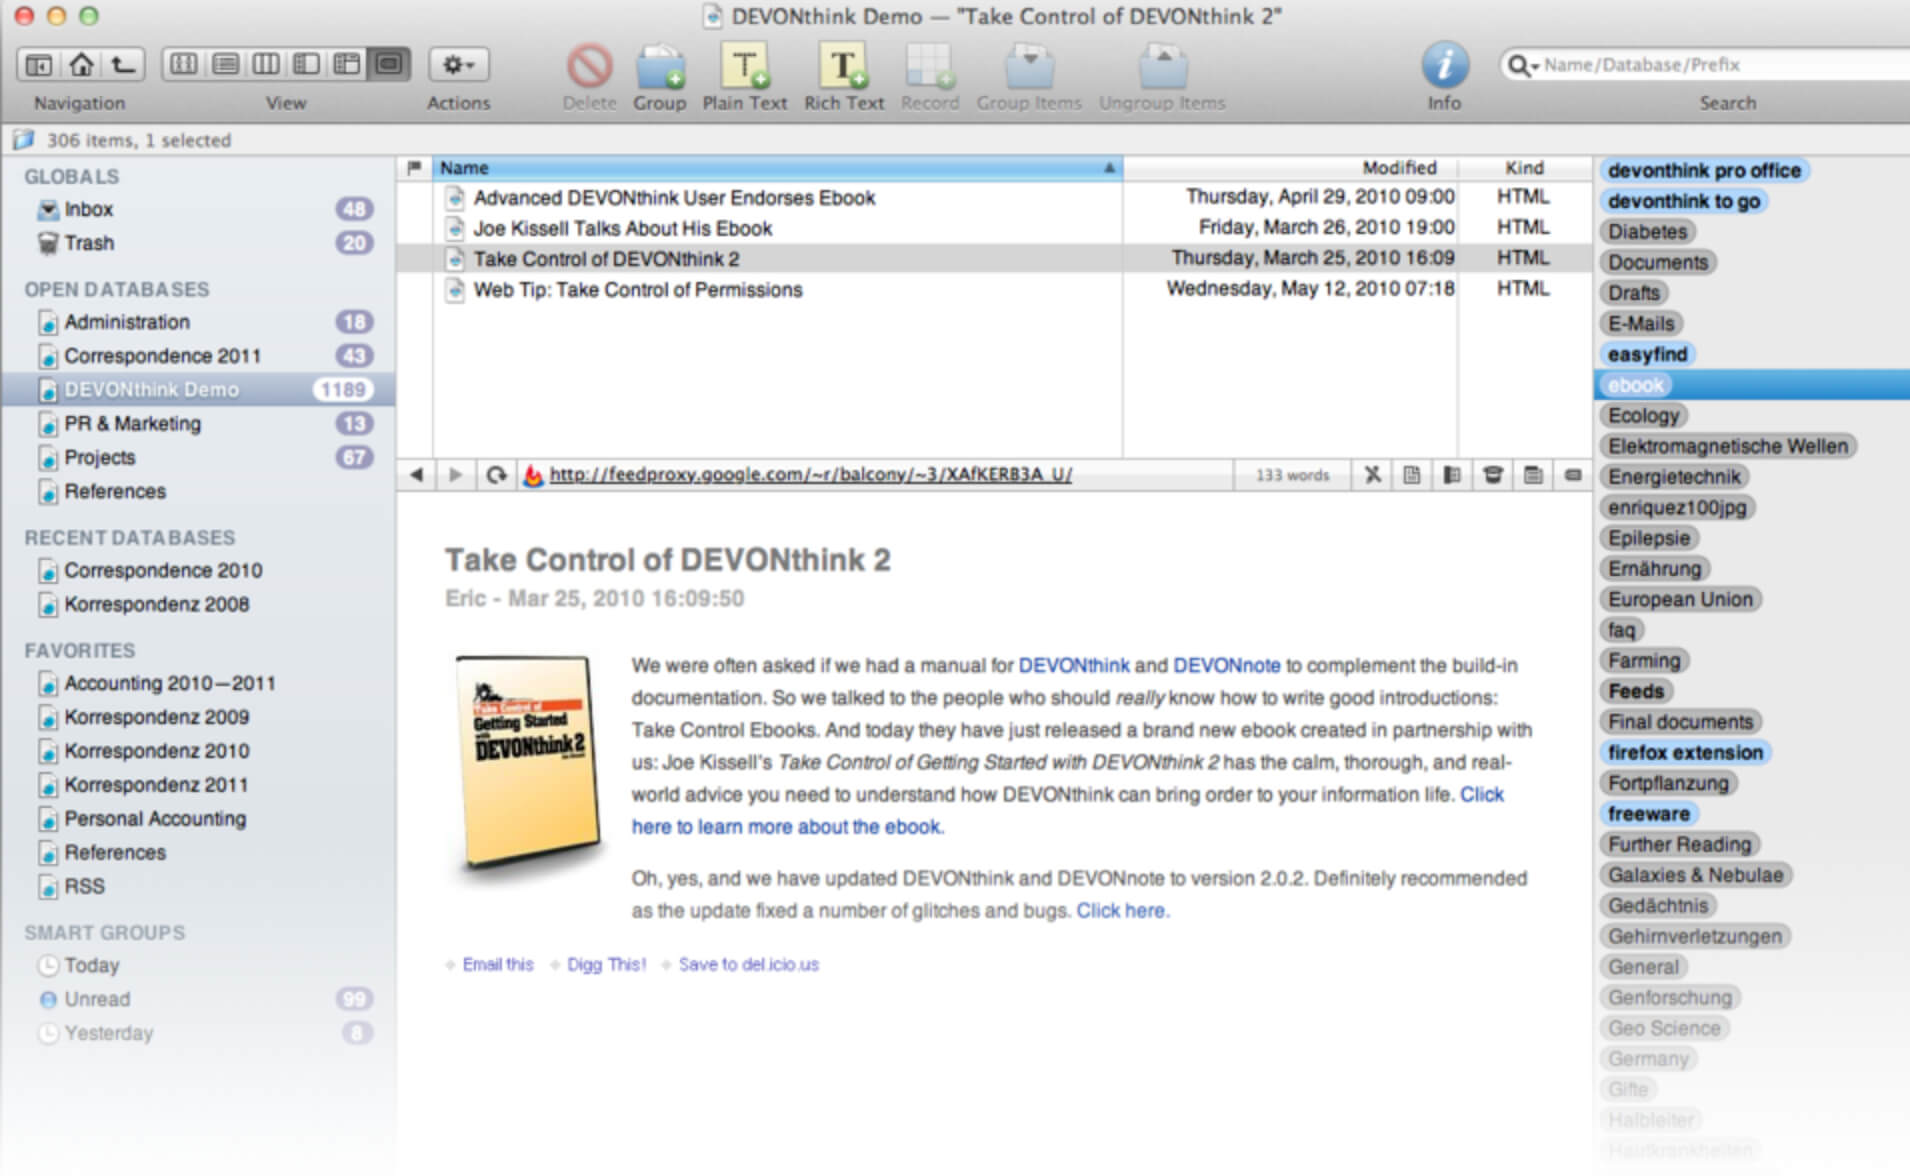Click the document proxy icon in title bar
The width and height of the screenshot is (1910, 1176).
pos(712,17)
